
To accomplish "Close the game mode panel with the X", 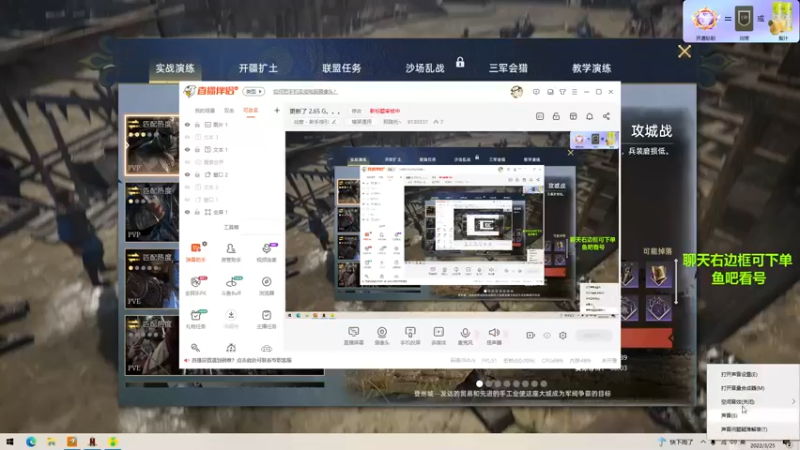I will [x=684, y=51].
